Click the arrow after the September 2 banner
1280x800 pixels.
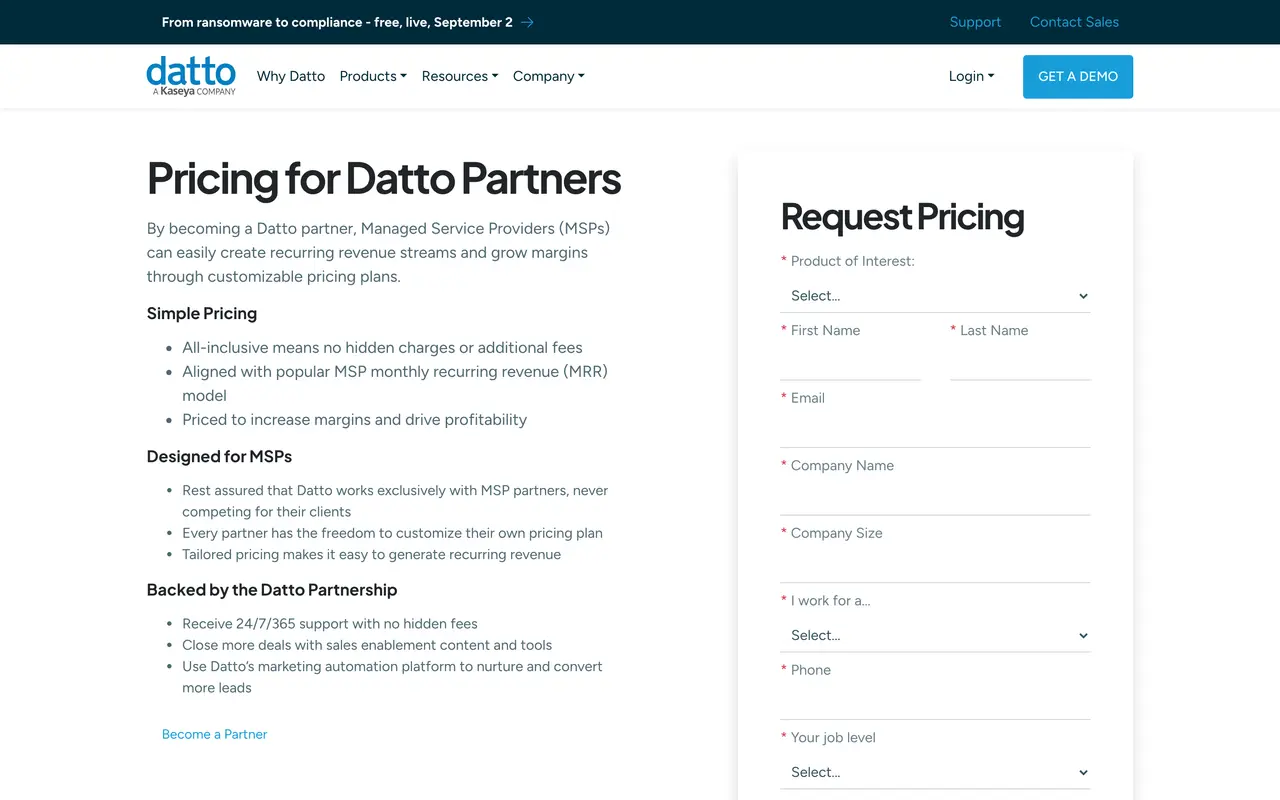527,22
